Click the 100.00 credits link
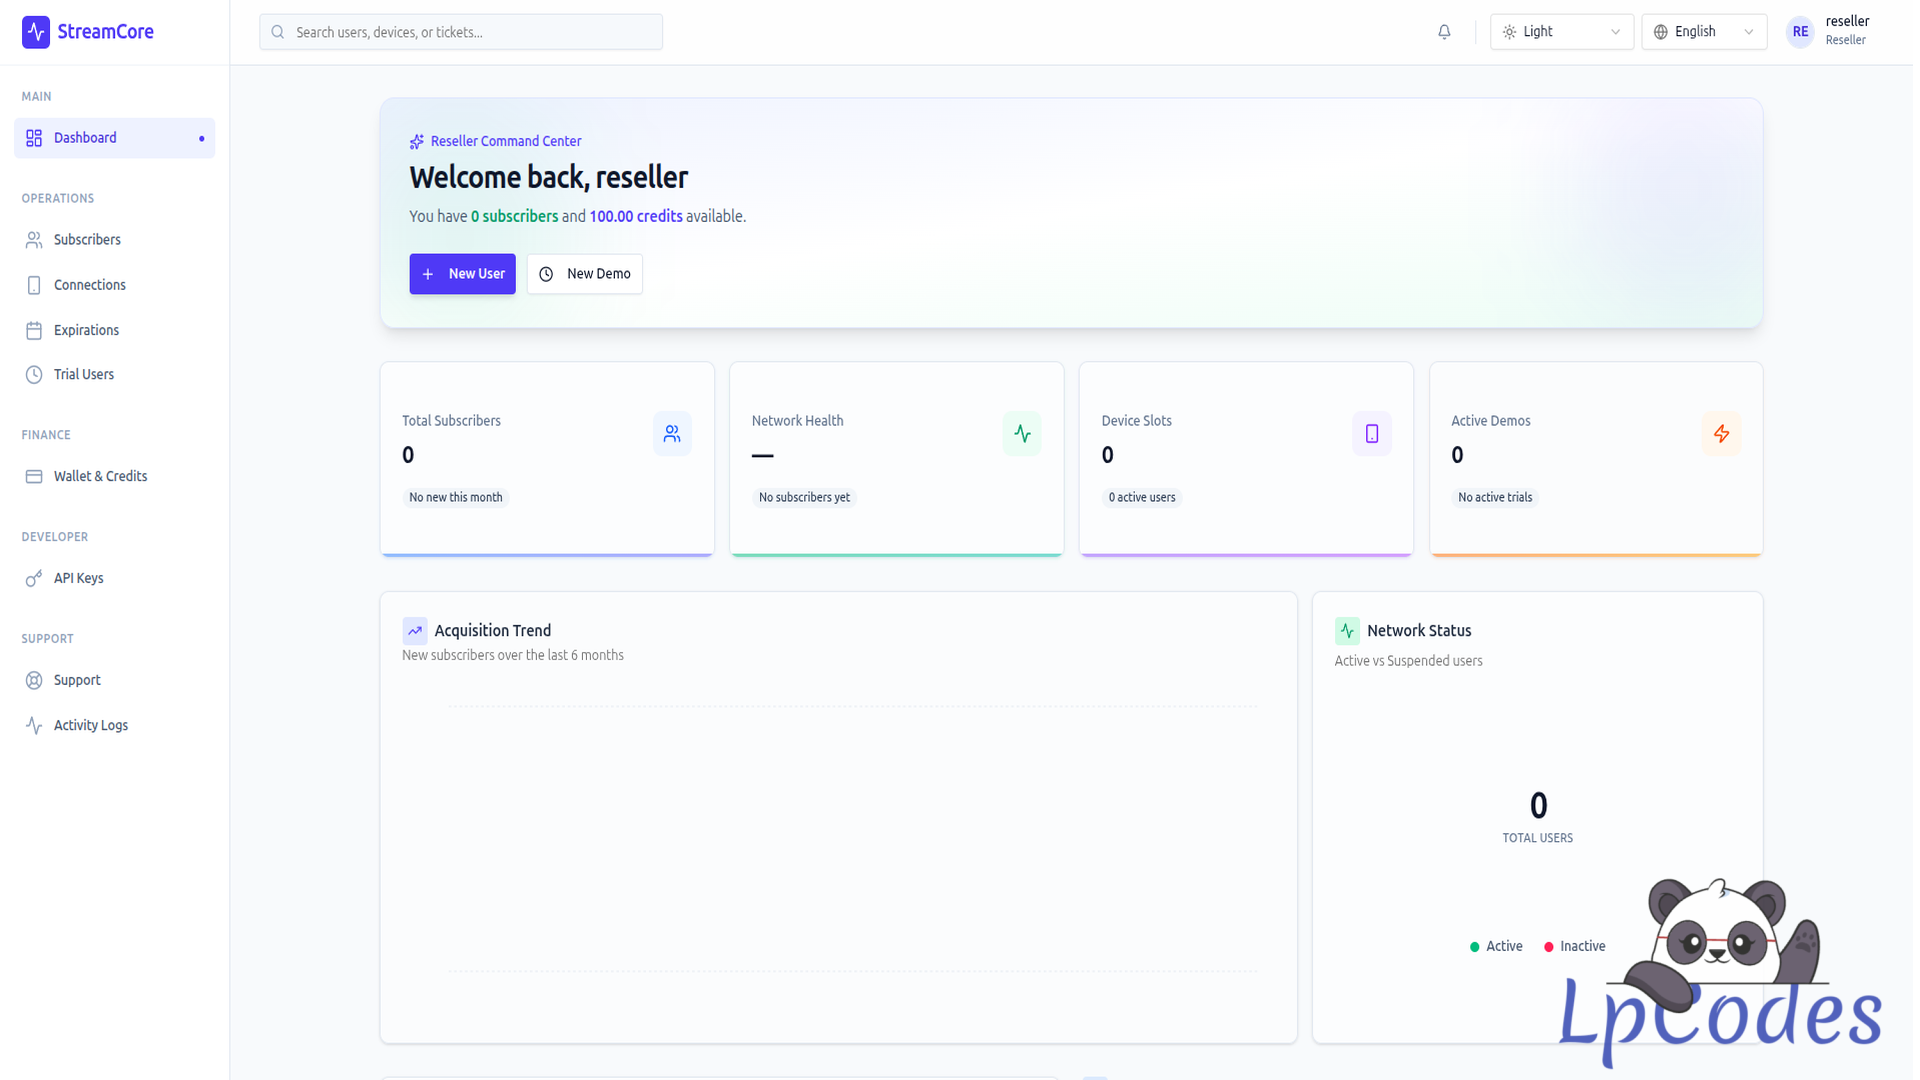1920x1080 pixels. point(635,216)
